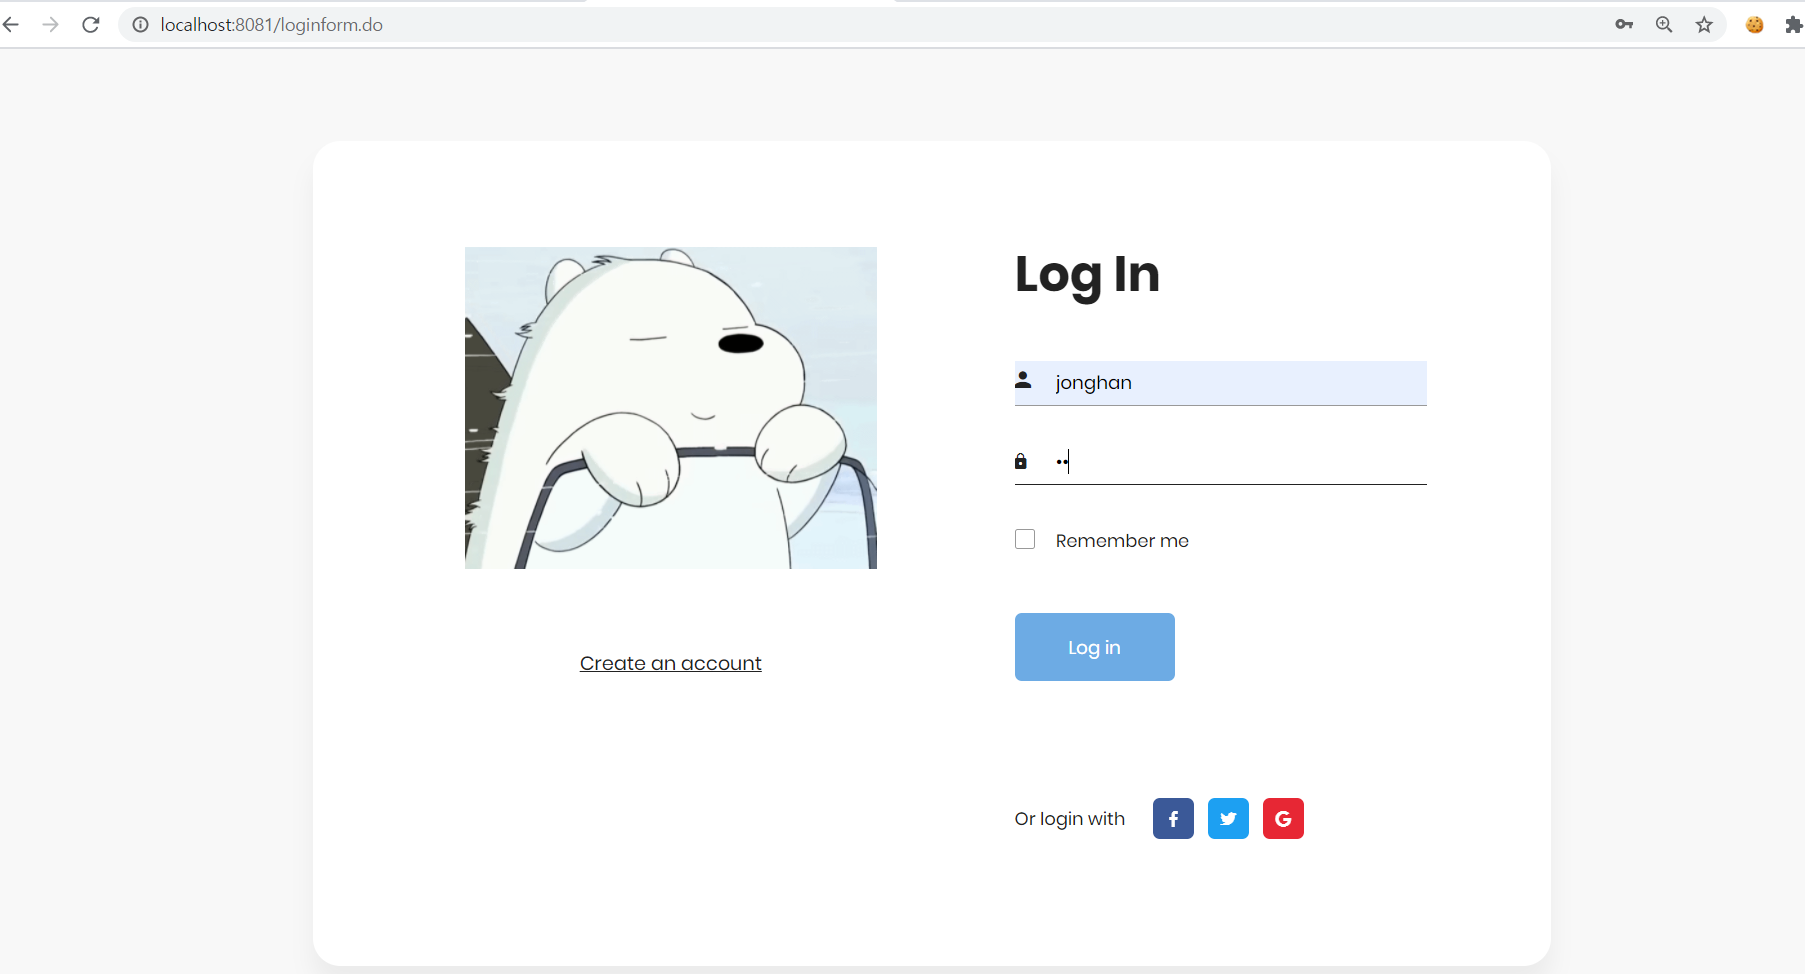1805x974 pixels.
Task: Click the polar bear image
Action: (670, 407)
